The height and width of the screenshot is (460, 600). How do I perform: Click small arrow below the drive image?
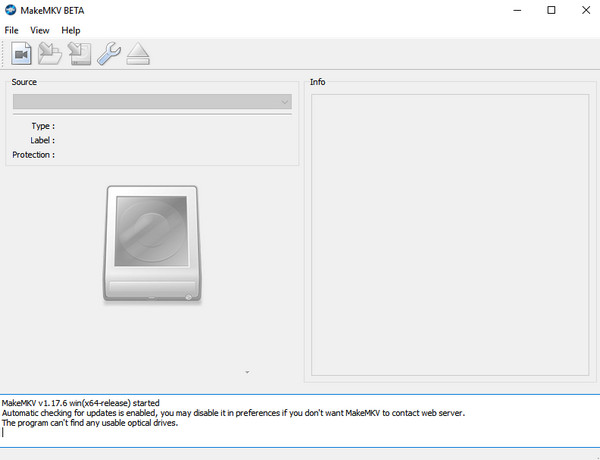coord(247,372)
